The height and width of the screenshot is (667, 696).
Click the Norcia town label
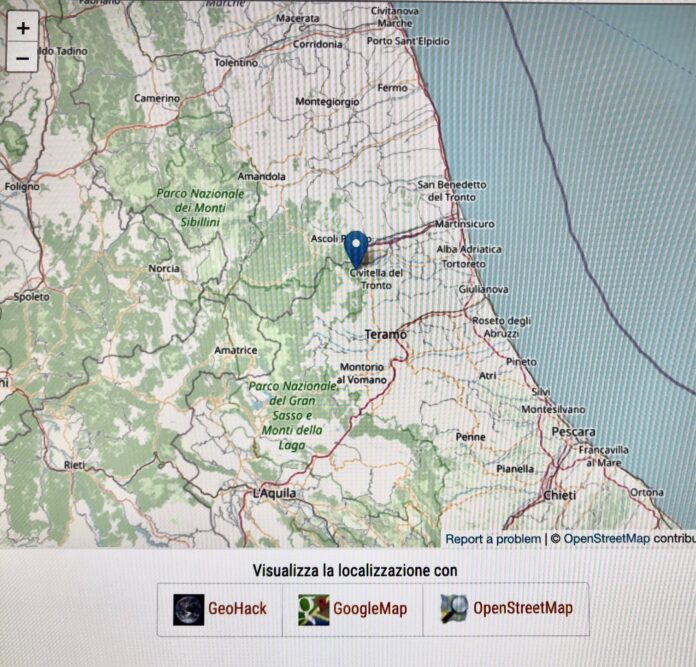point(164,268)
